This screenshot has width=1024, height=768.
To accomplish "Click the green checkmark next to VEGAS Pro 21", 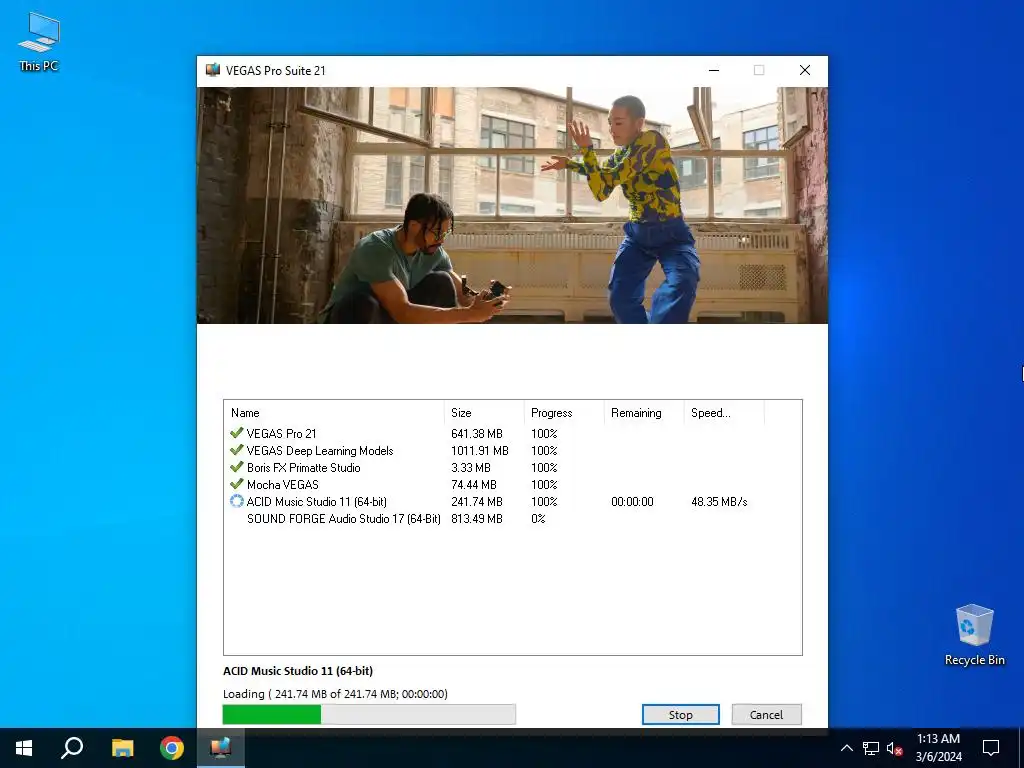I will (x=236, y=433).
